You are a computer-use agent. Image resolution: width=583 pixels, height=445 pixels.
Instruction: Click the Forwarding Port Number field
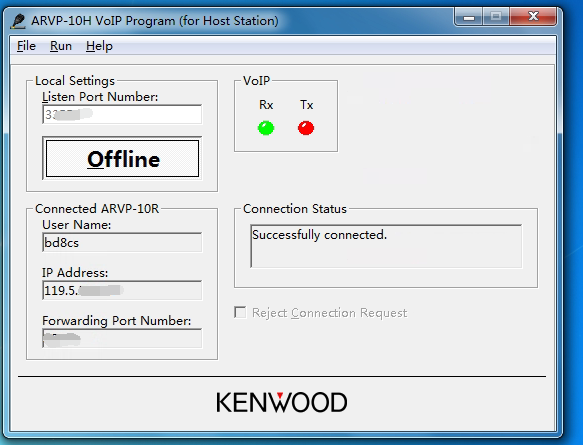pos(122,338)
